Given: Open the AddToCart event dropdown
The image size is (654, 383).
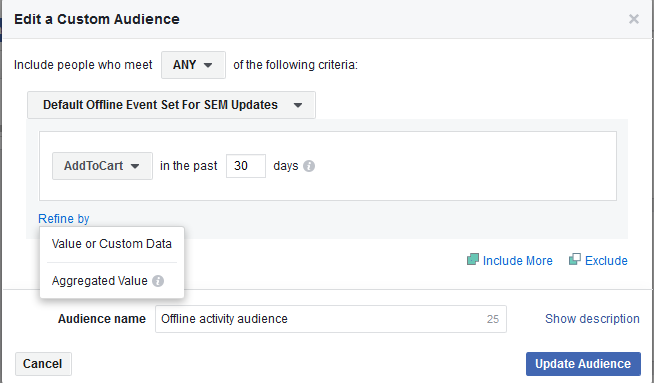Looking at the screenshot, I should pyautogui.click(x=102, y=166).
